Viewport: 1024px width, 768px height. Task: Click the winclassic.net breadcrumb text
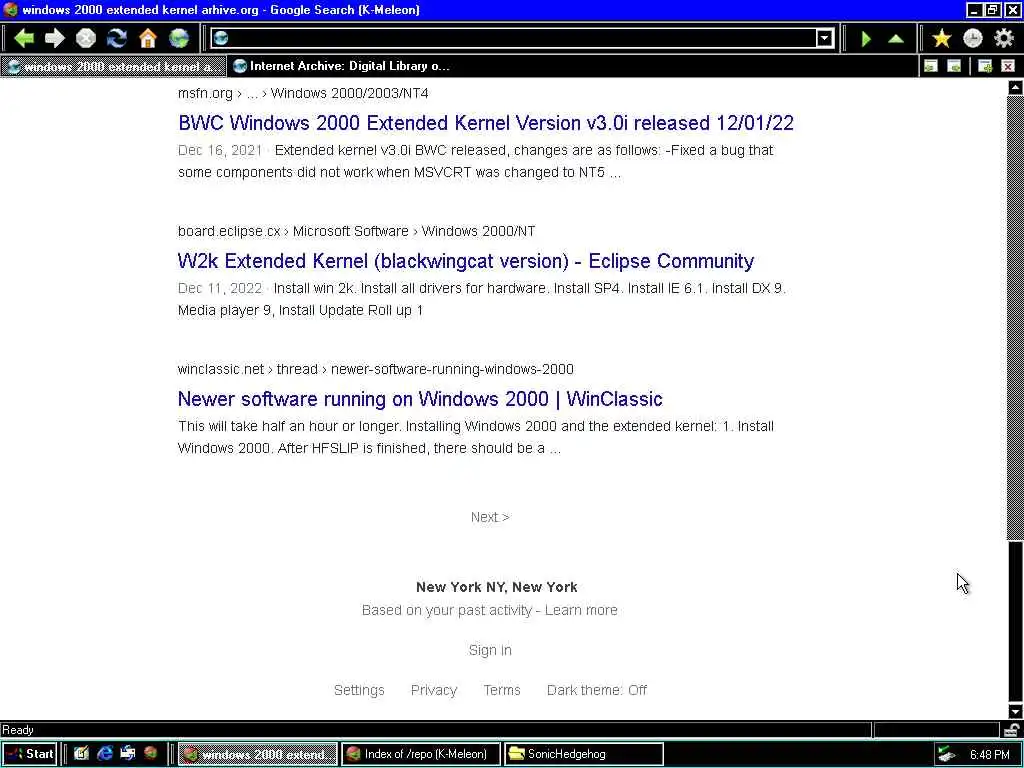221,369
